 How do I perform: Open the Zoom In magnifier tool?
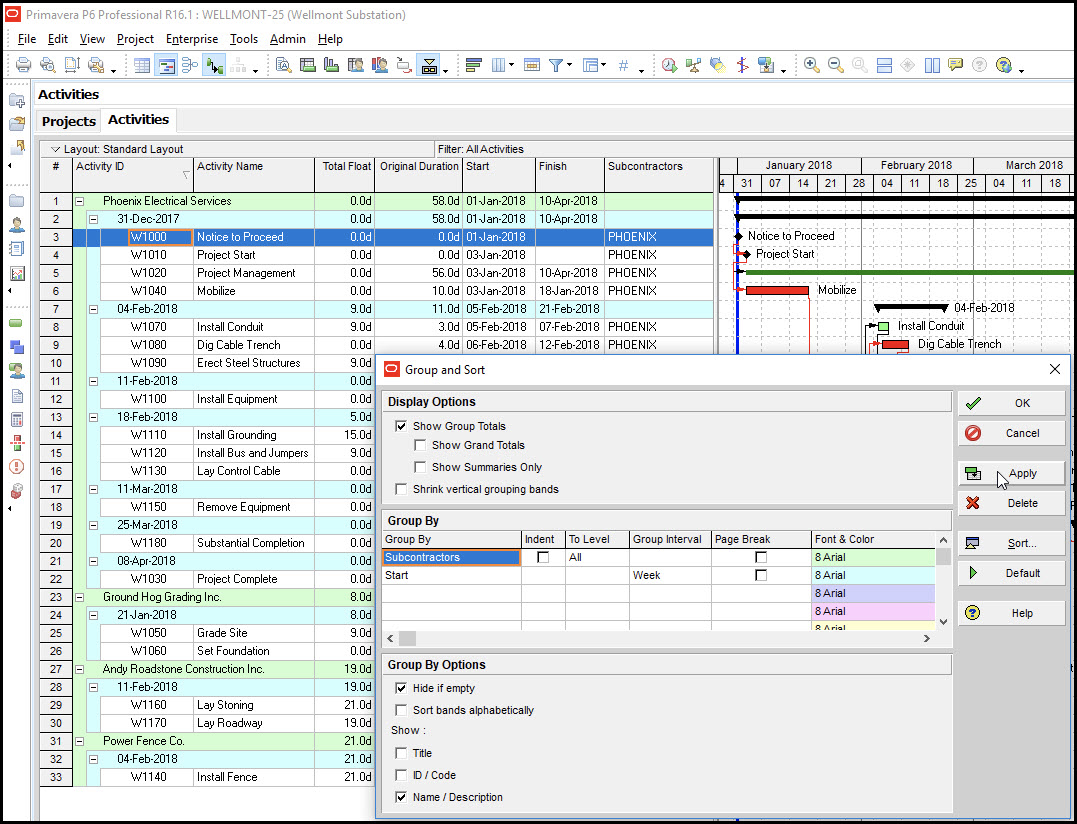(813, 64)
